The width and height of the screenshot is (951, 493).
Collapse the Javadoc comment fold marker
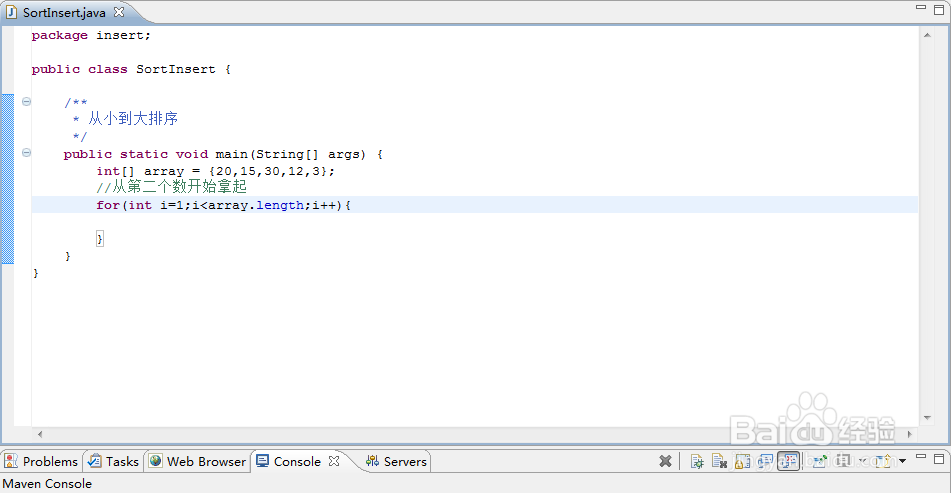(26, 101)
